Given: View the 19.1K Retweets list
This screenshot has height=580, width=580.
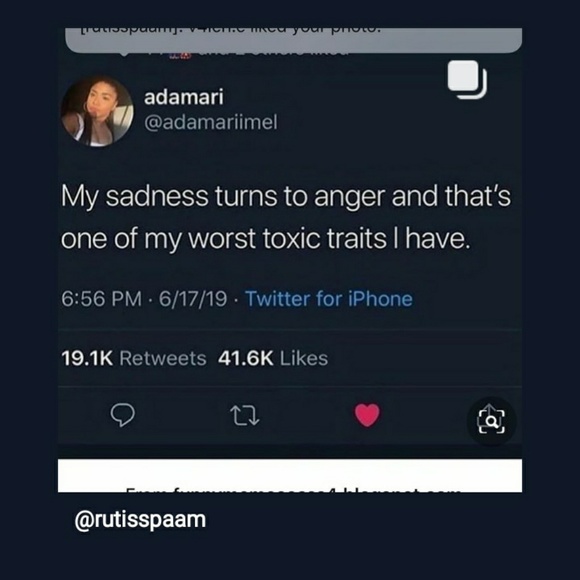Looking at the screenshot, I should (x=134, y=358).
